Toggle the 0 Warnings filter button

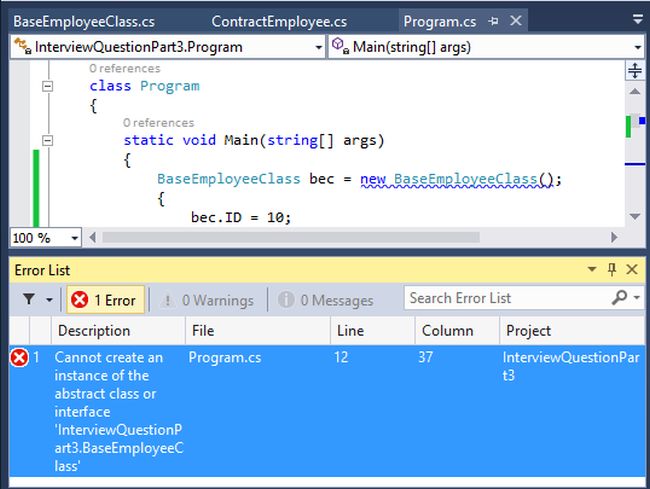click(x=208, y=300)
